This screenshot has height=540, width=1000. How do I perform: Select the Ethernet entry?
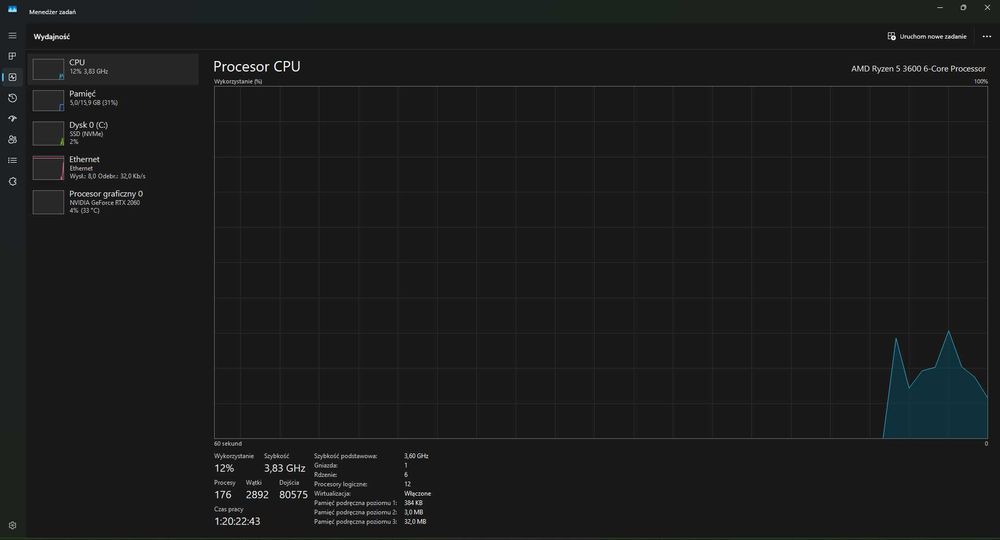pyautogui.click(x=113, y=168)
